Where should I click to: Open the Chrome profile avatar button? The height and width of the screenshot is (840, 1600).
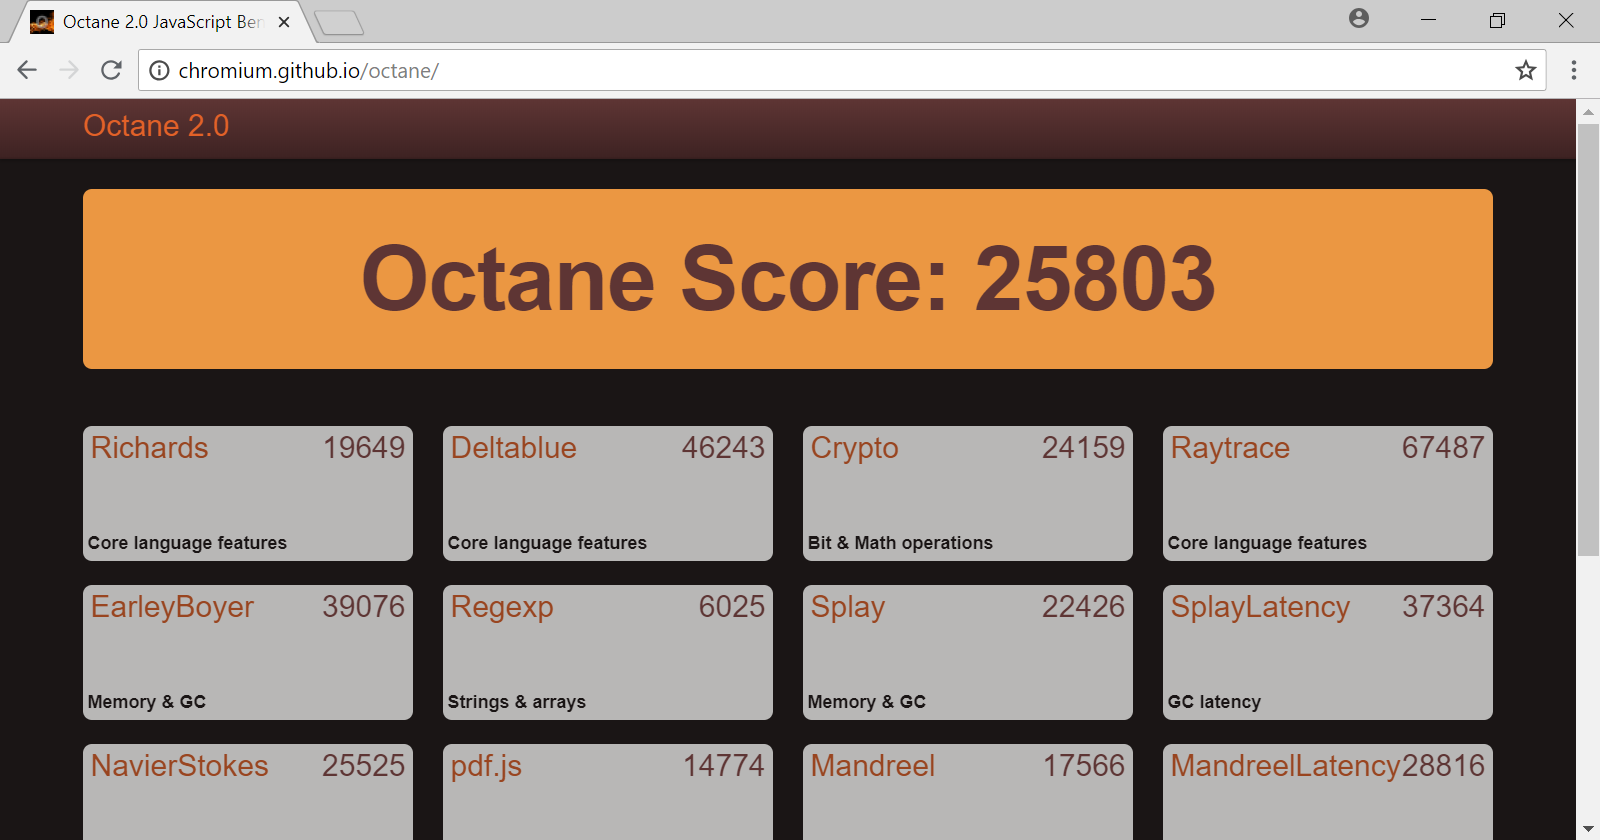click(x=1358, y=19)
